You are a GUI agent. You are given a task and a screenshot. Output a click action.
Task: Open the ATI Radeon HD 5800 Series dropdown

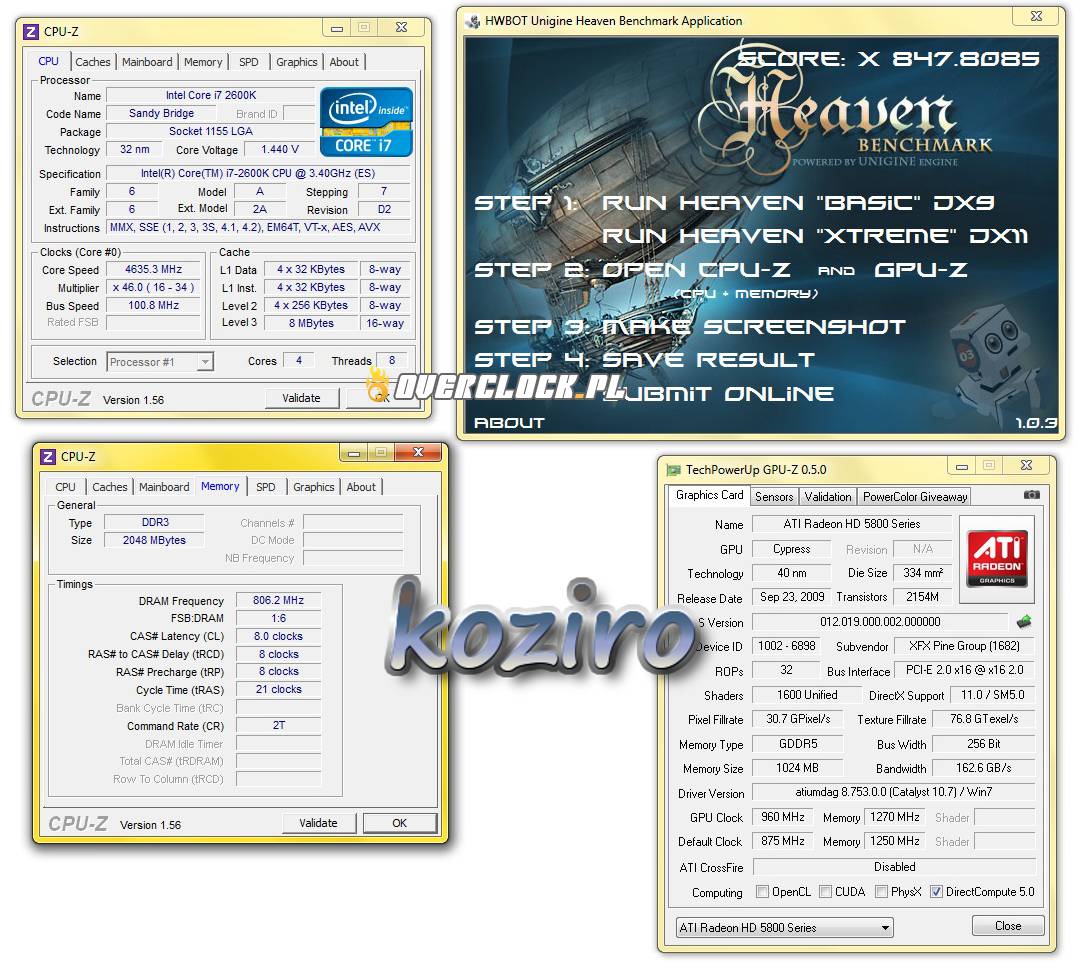[784, 927]
